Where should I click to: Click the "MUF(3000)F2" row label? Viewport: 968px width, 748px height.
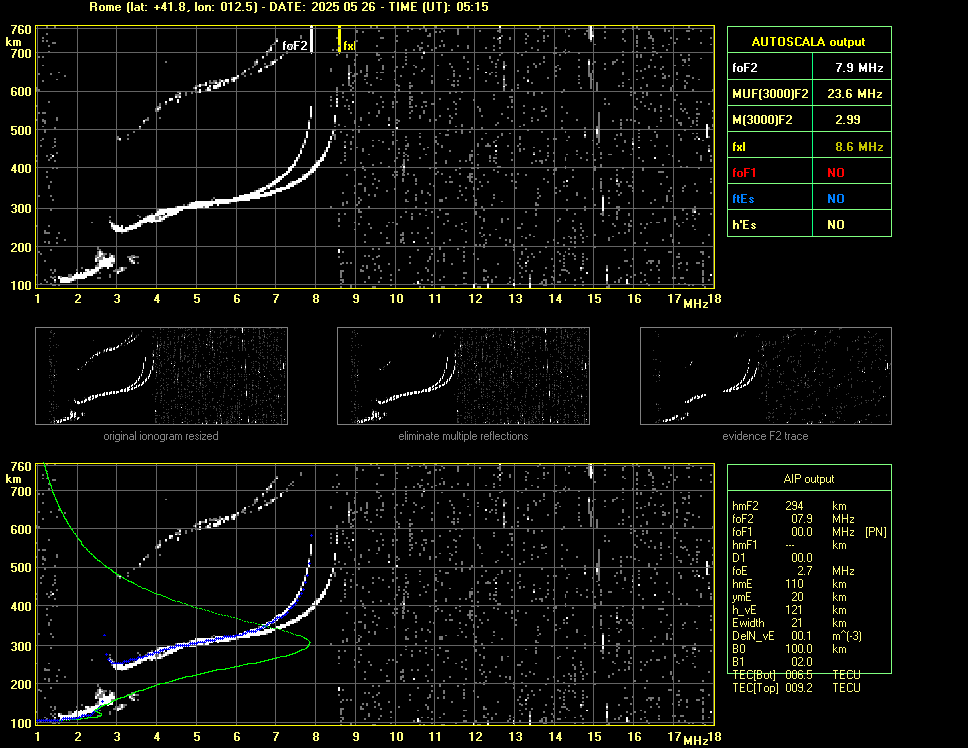[x=770, y=94]
